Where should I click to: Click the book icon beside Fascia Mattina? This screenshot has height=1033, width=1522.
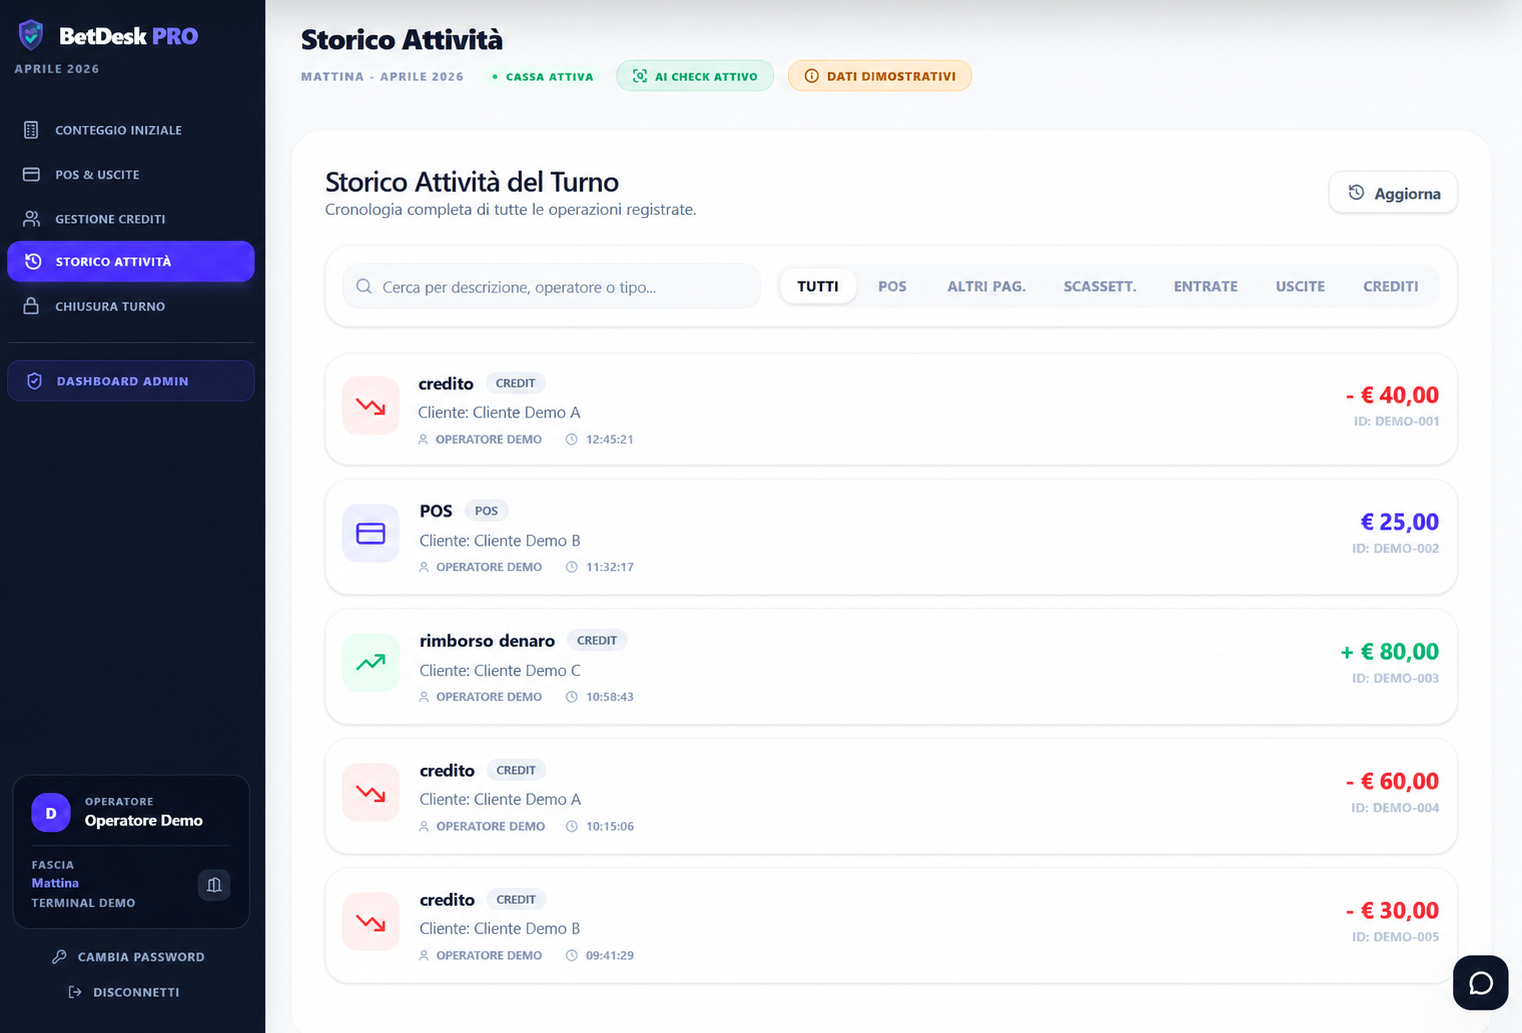click(214, 885)
